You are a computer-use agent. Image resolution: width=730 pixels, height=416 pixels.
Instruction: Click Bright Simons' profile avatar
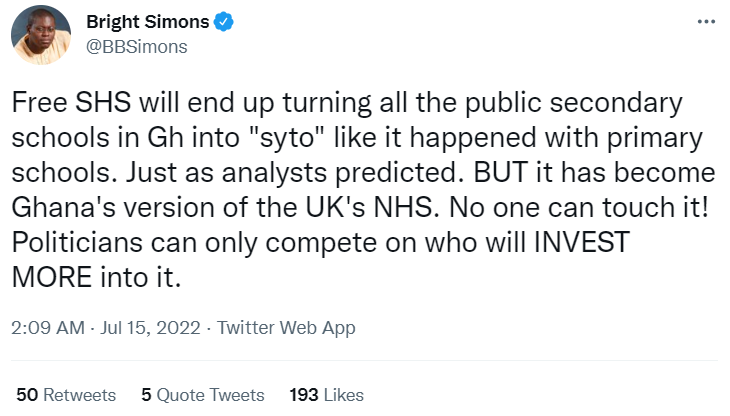pos(40,34)
